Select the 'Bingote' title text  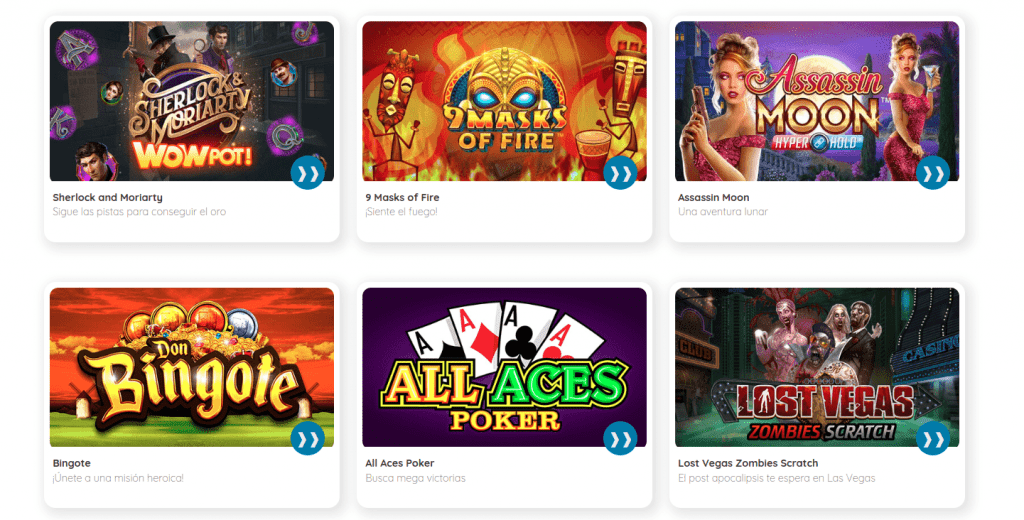pos(72,463)
